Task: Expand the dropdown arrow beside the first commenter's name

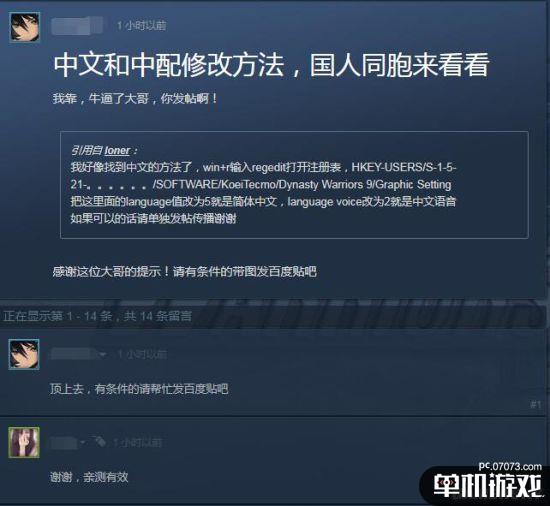Action: coord(103,355)
